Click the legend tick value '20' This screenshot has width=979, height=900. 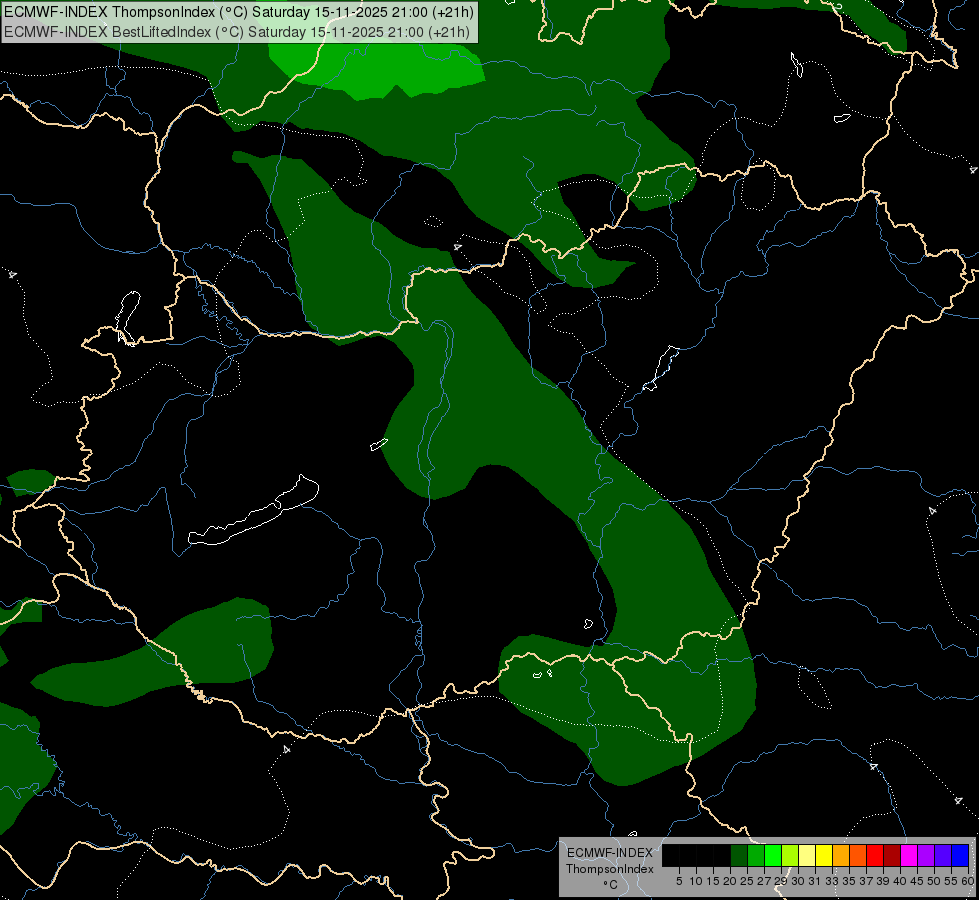pyautogui.click(x=730, y=881)
